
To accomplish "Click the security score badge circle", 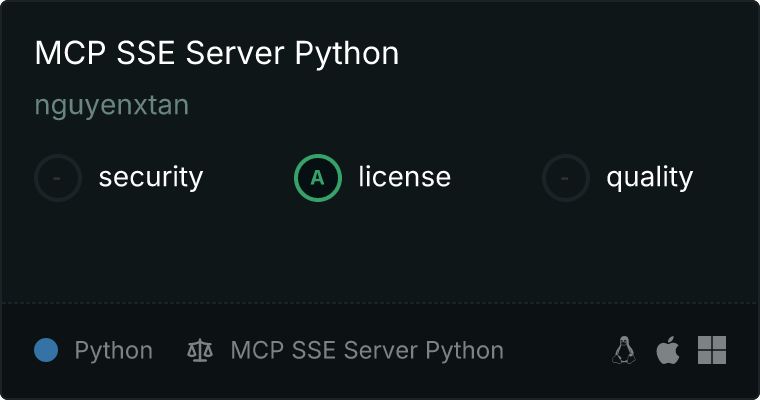I will [x=58, y=178].
